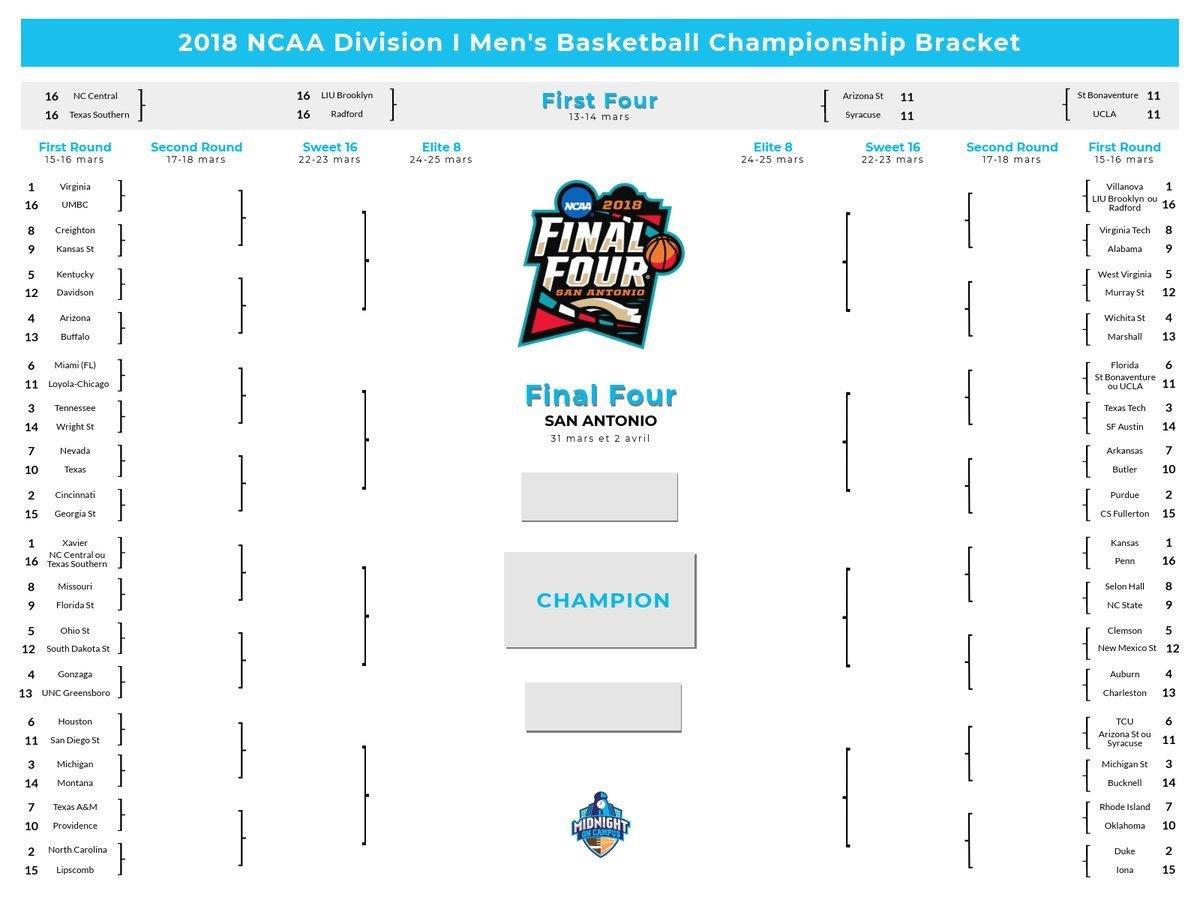Viewport: 1200px width, 900px height.
Task: Choose Duke in the bottom right
Action: (1125, 851)
